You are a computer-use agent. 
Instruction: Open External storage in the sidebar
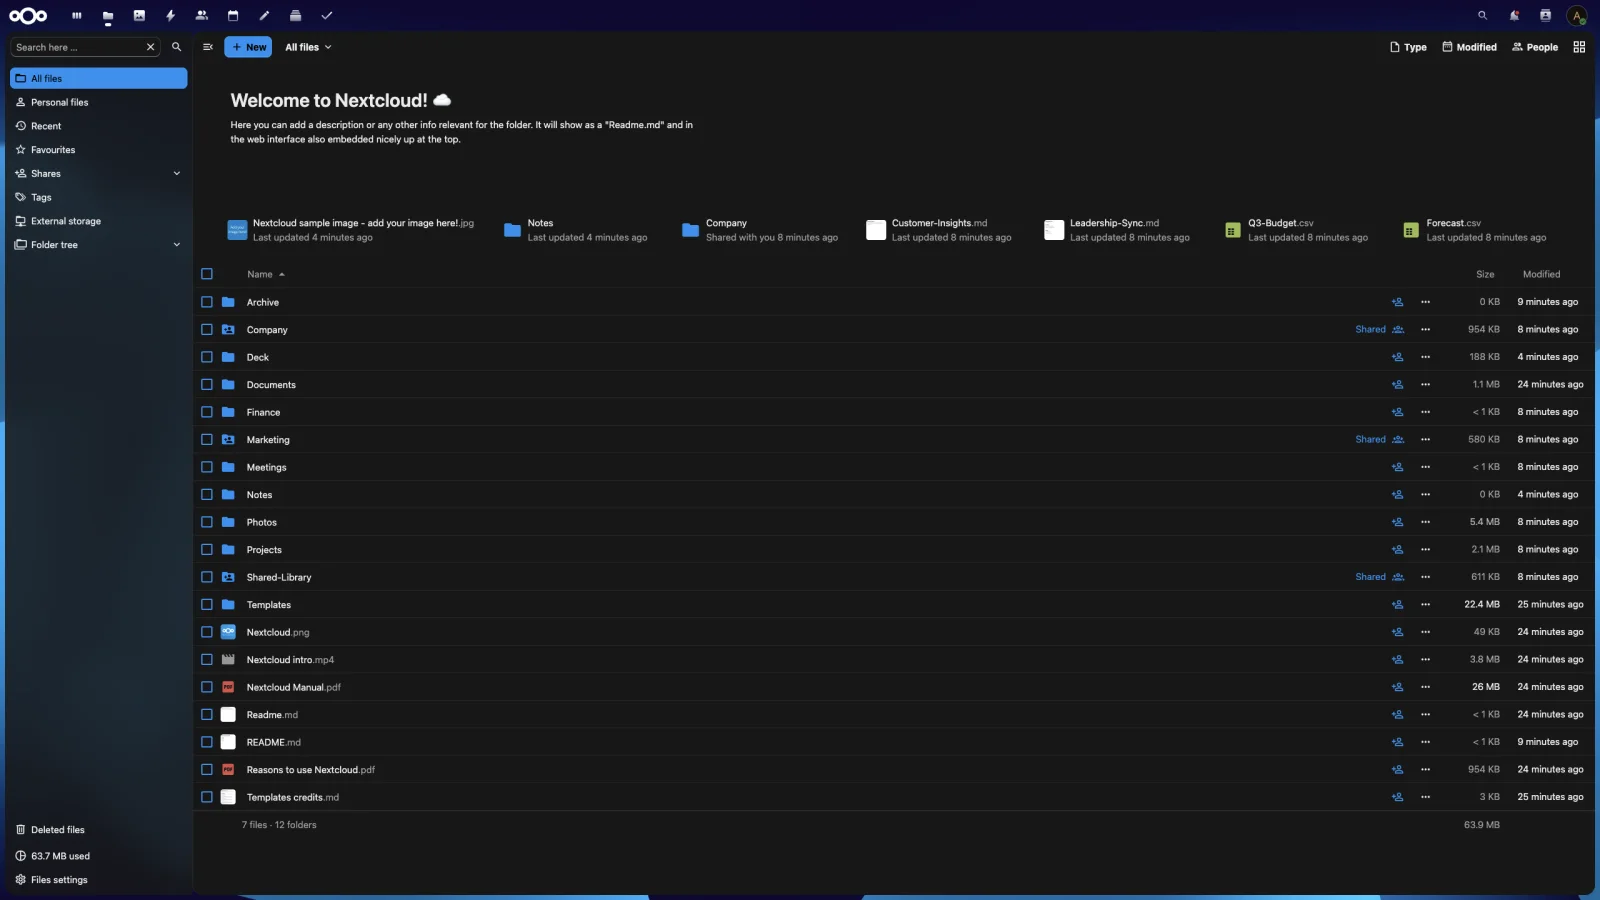tap(99, 221)
